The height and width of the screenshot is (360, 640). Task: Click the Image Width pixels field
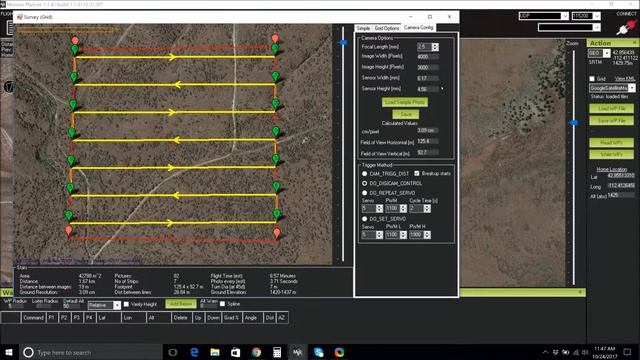(428, 57)
